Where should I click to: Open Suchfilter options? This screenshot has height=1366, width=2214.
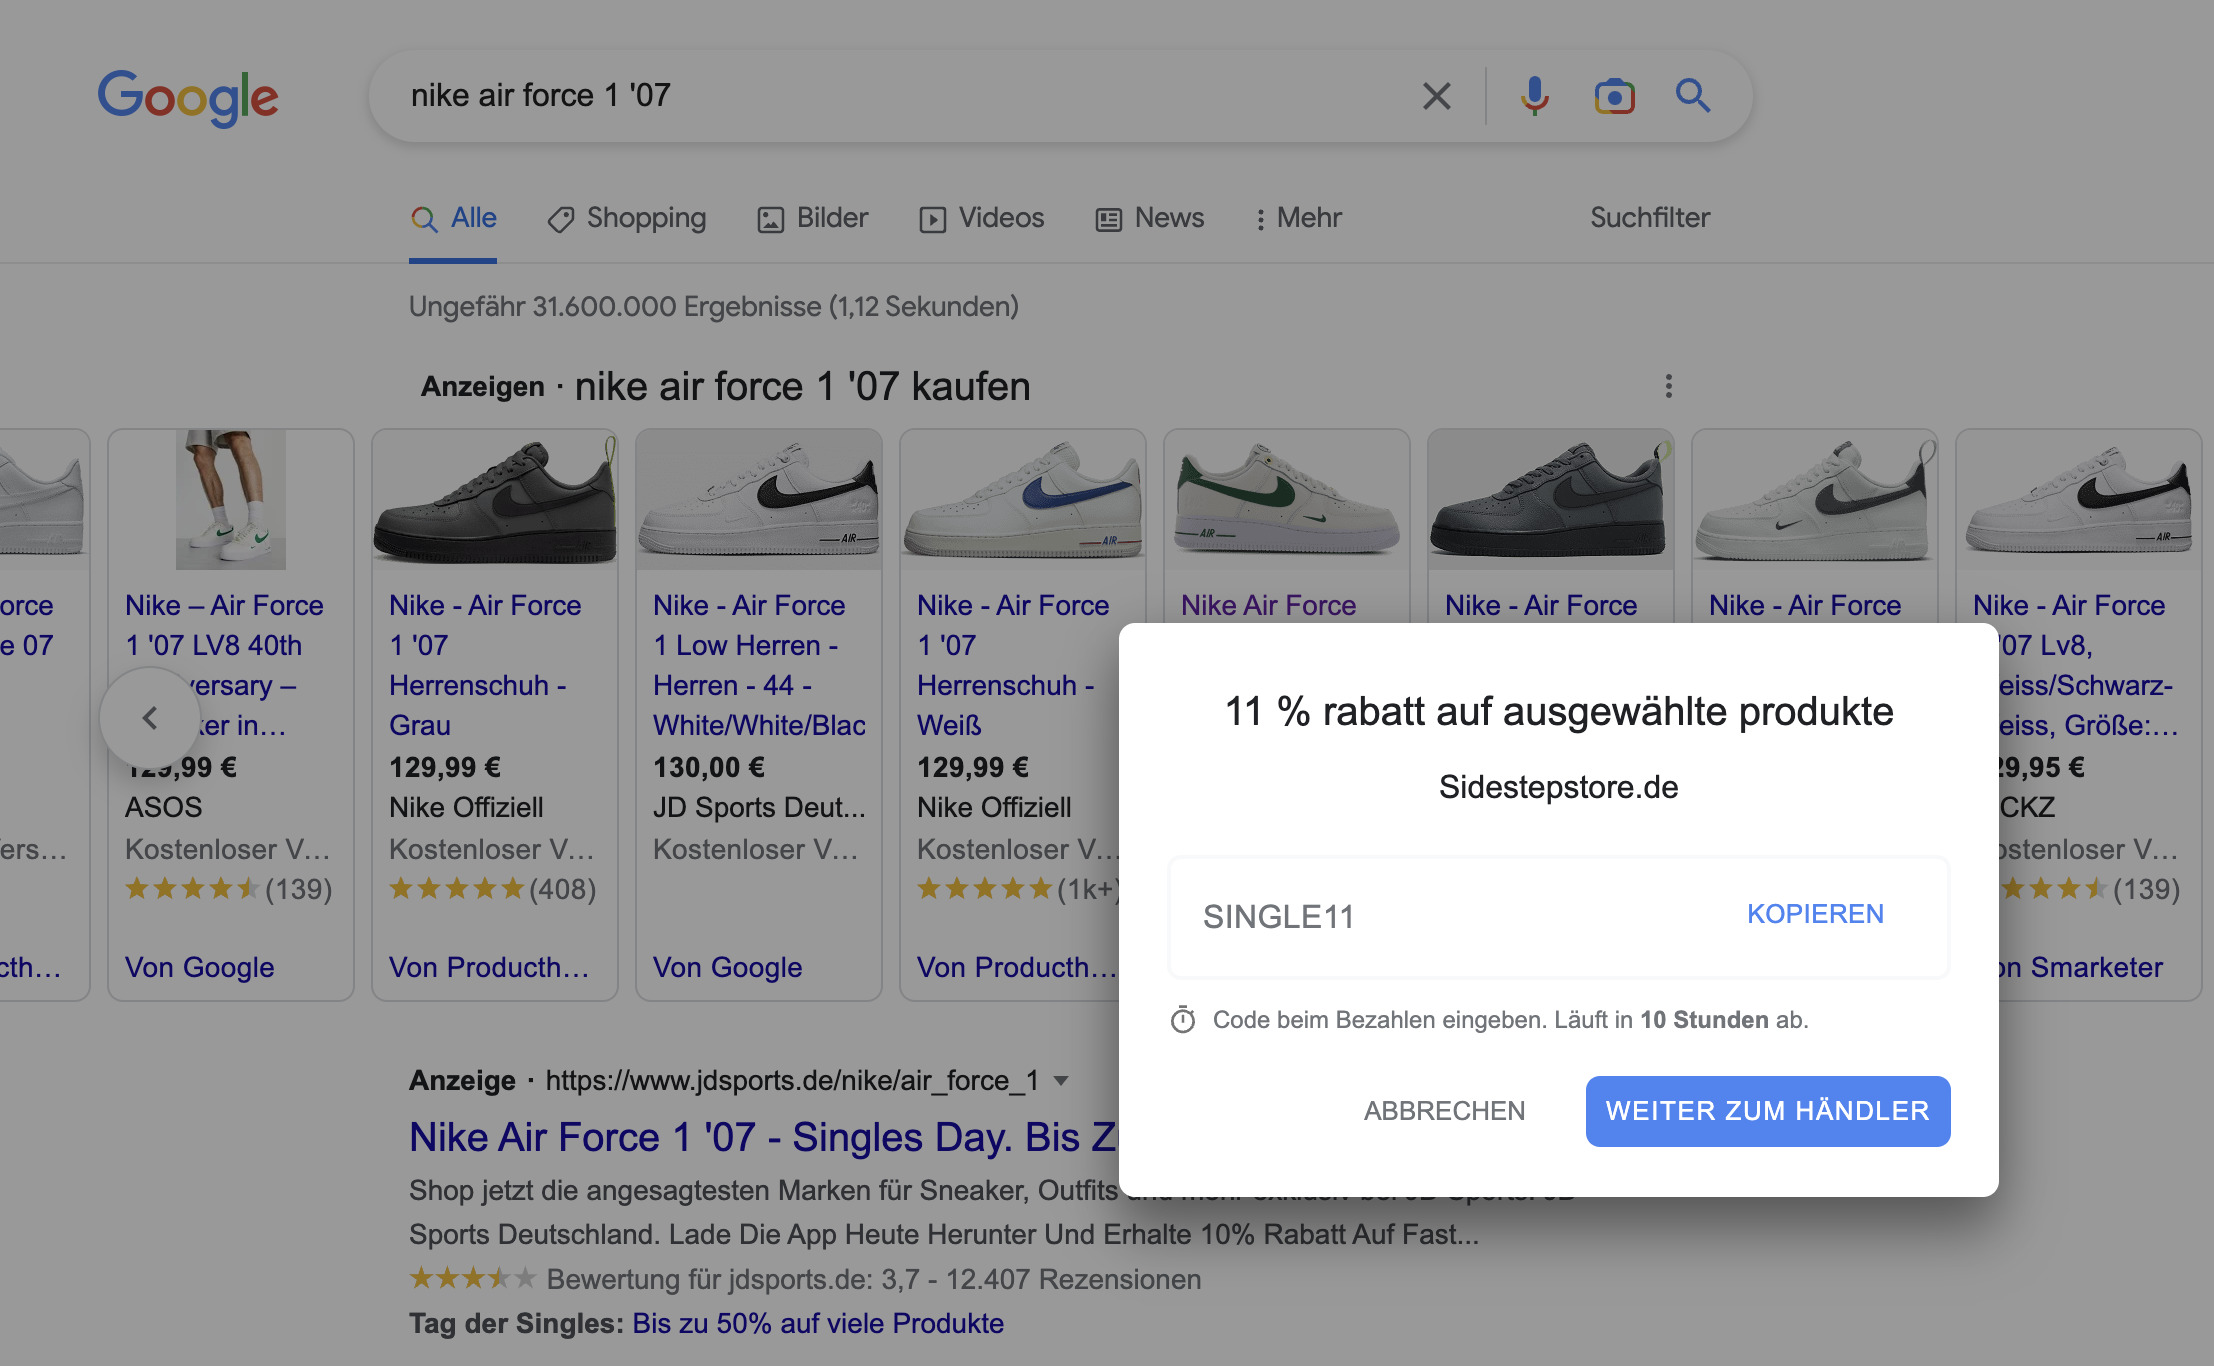pos(1650,218)
